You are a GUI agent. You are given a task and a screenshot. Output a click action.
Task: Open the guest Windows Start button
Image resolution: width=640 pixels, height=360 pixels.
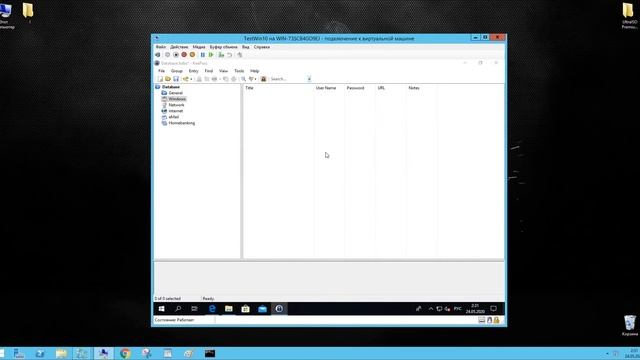point(162,309)
